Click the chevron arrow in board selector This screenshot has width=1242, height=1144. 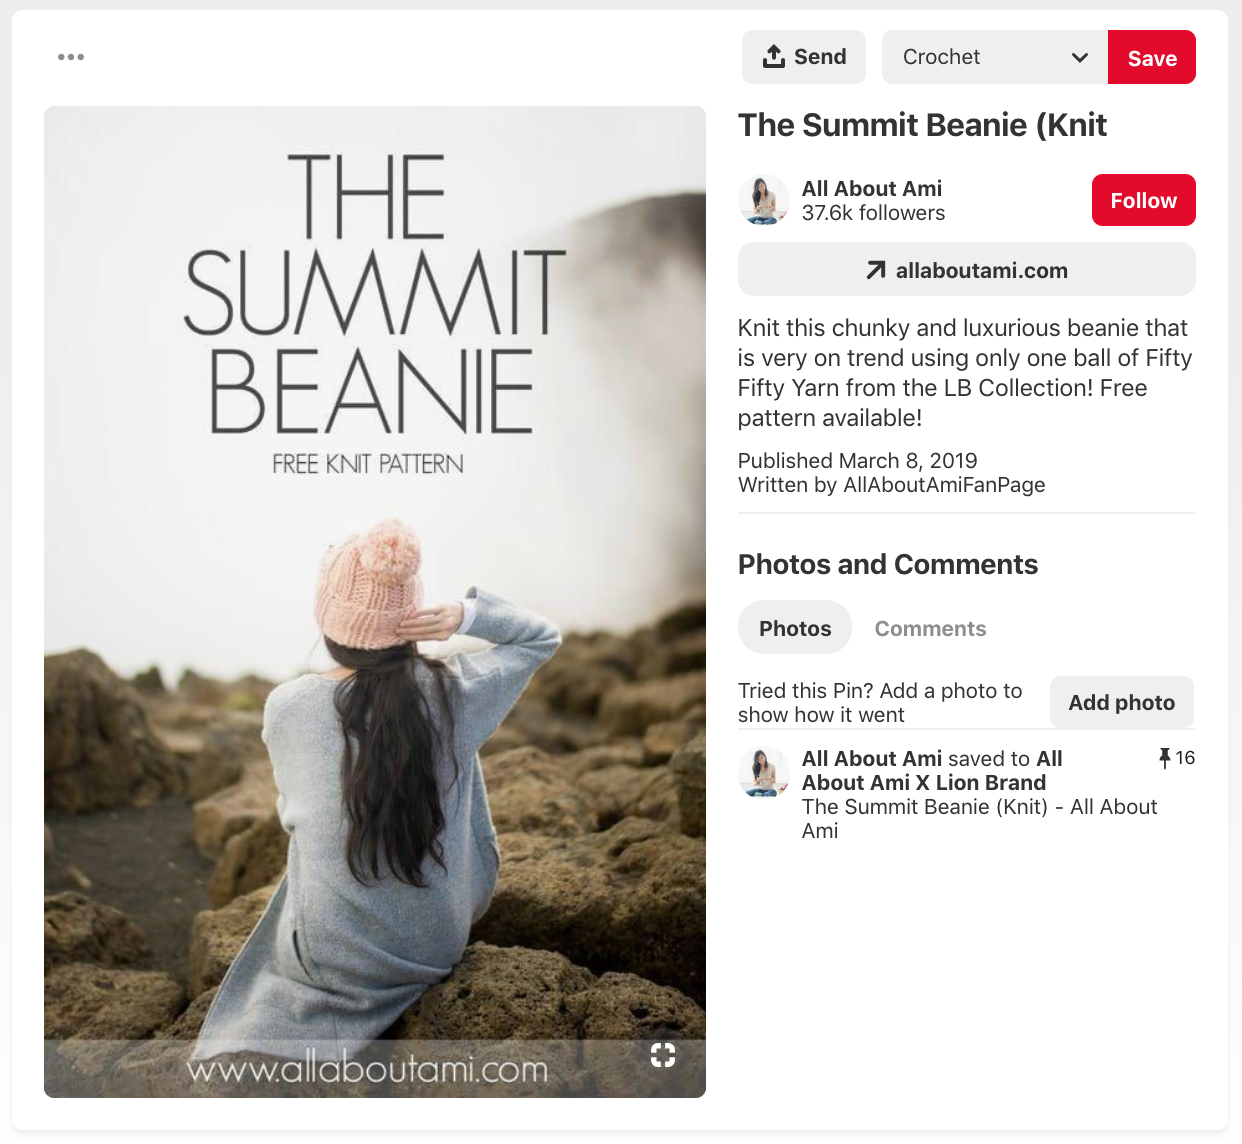point(1079,57)
